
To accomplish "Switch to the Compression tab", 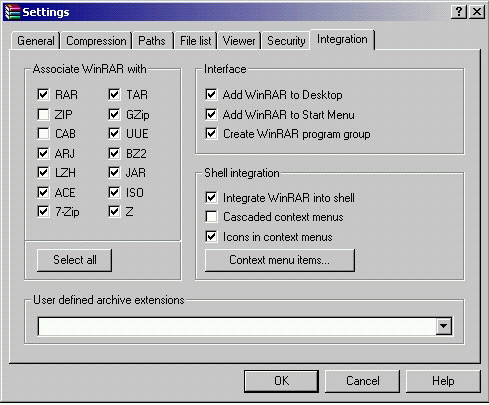I will click(x=96, y=41).
